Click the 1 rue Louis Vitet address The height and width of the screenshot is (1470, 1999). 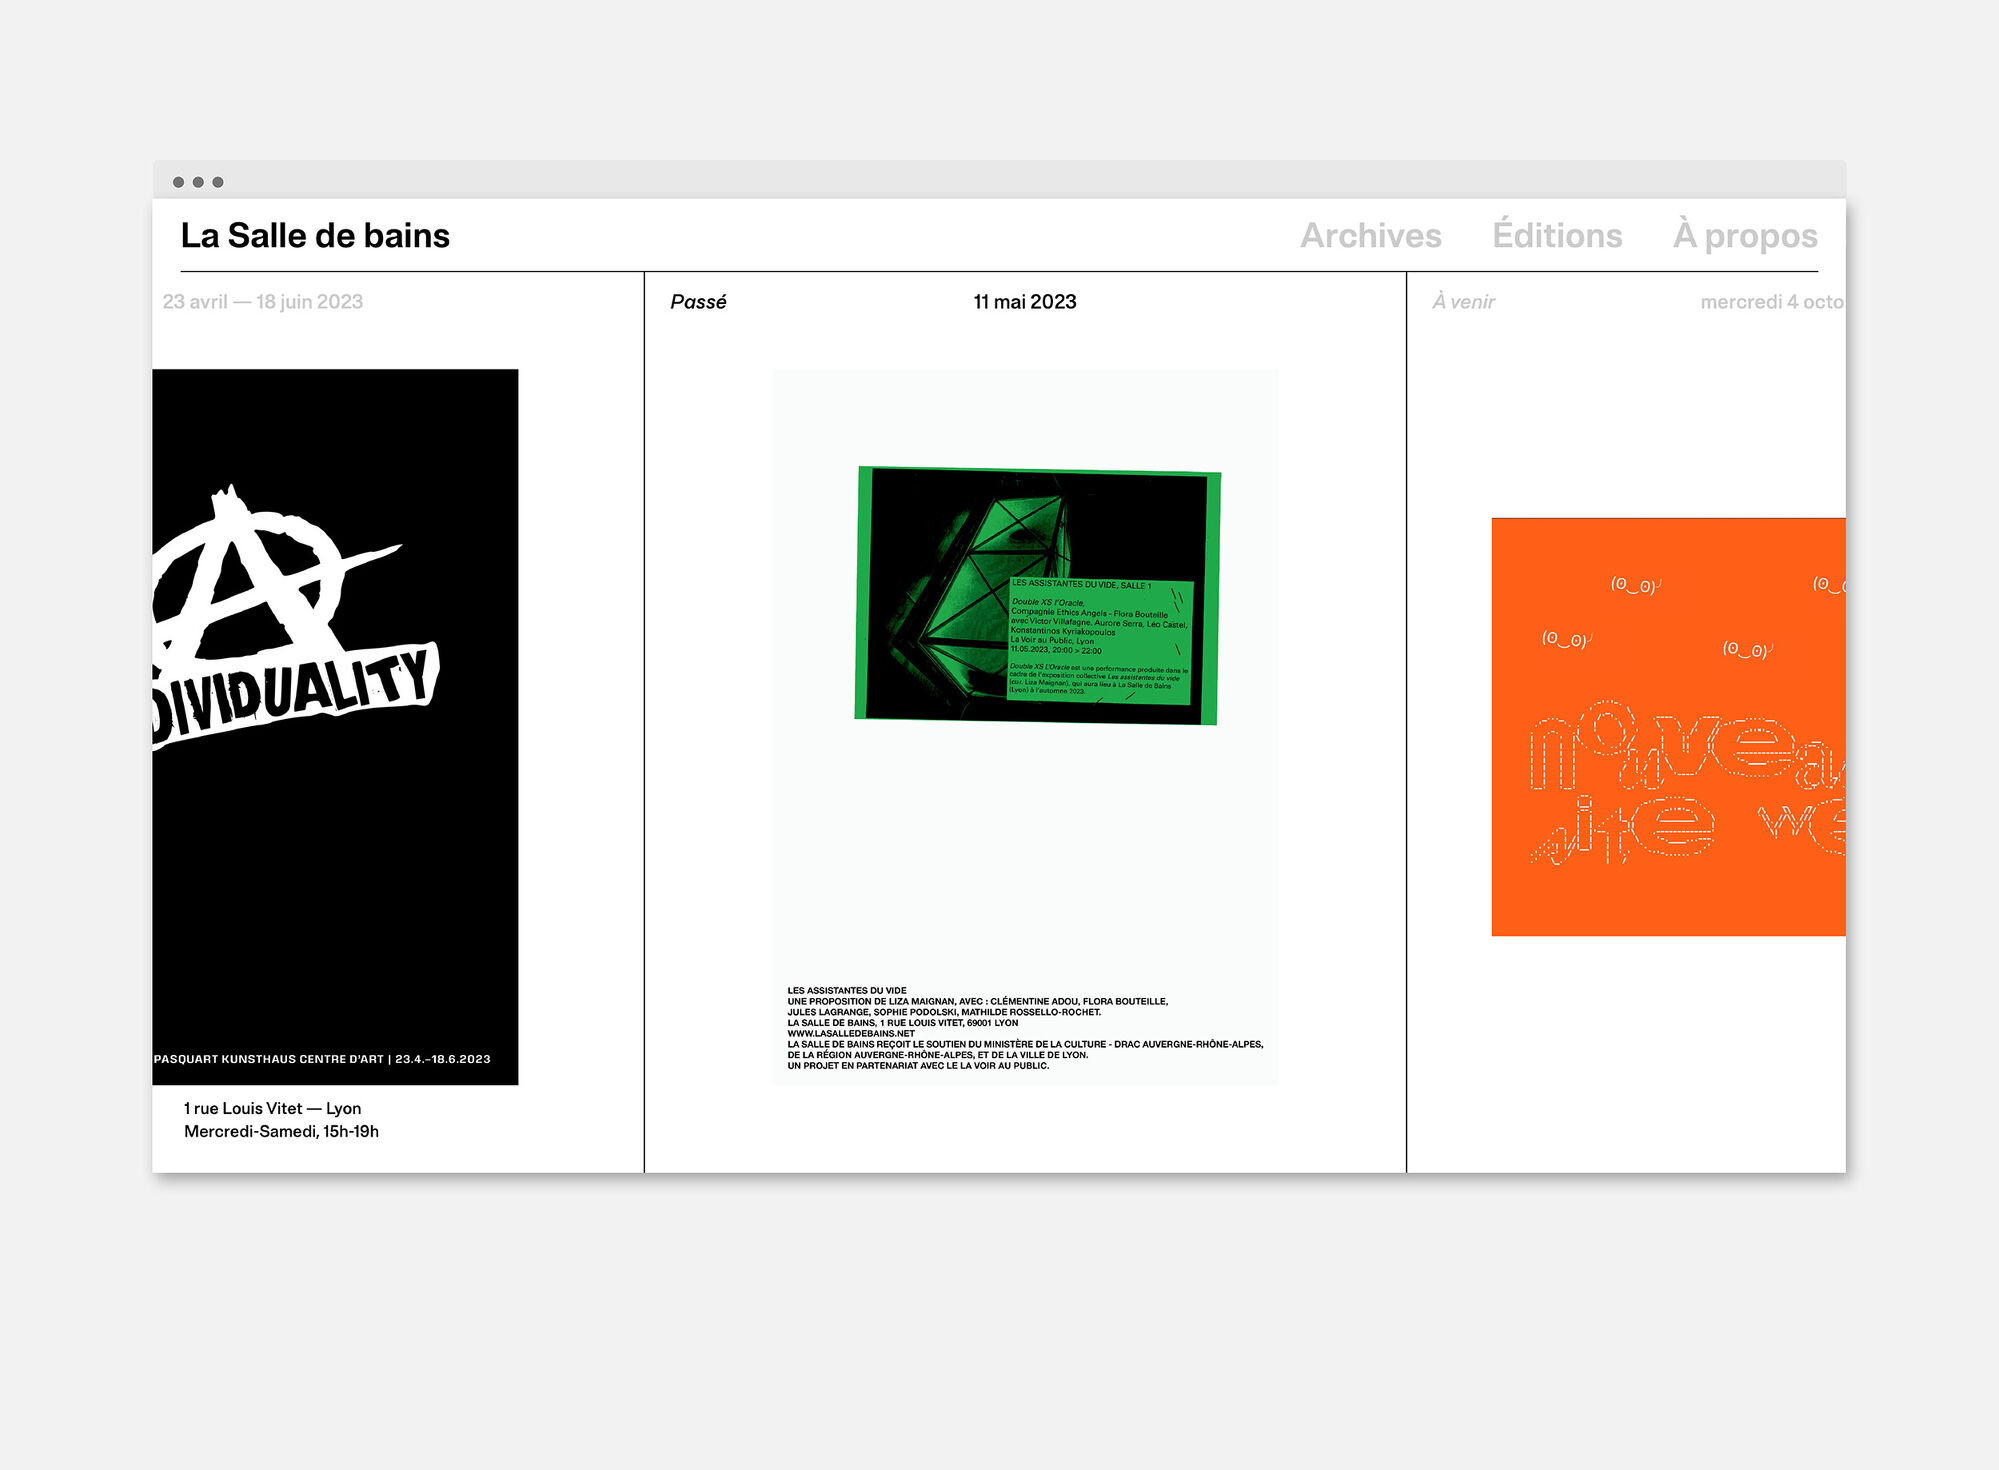[x=272, y=1108]
